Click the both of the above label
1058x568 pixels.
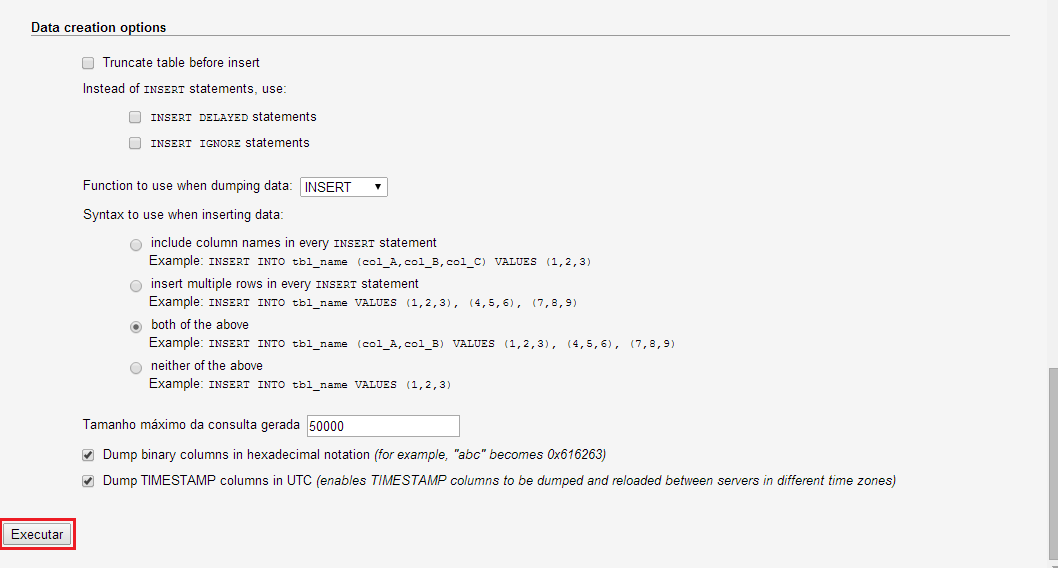pos(200,324)
